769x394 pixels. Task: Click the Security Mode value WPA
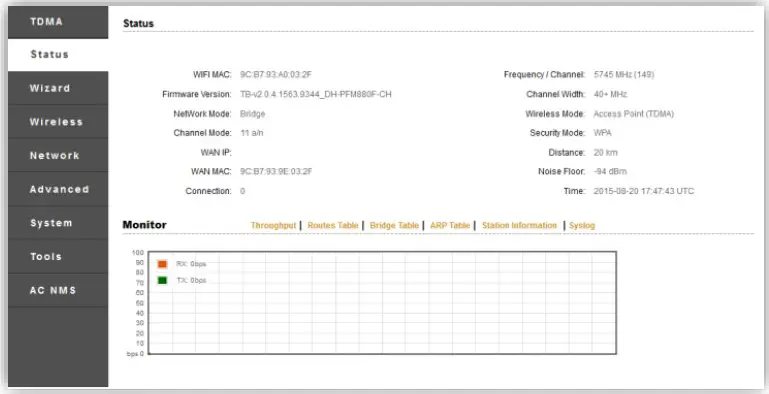[x=602, y=133]
